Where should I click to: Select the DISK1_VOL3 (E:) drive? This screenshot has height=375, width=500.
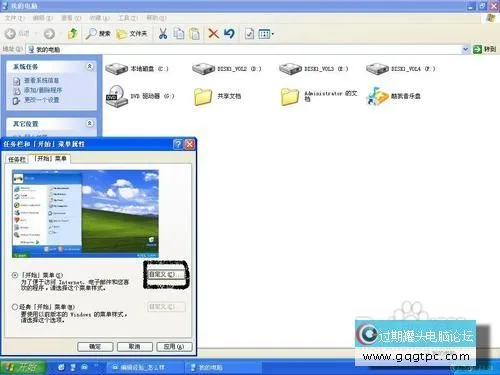point(314,69)
